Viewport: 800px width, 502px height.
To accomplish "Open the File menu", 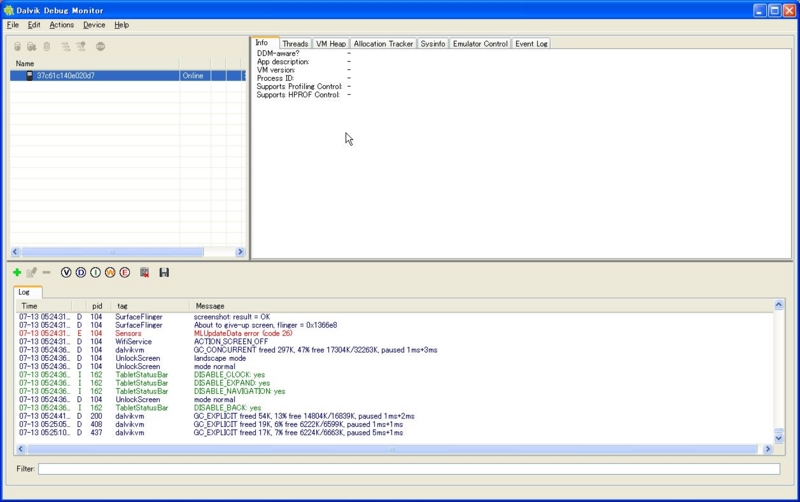I will [13, 25].
